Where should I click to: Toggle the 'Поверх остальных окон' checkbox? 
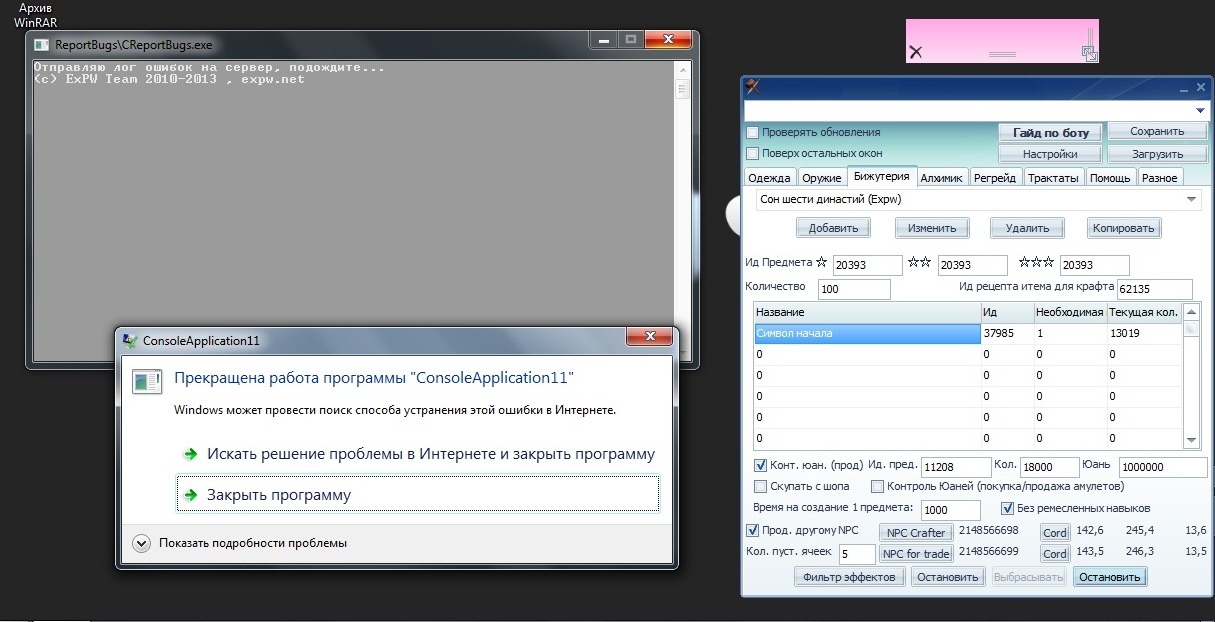pos(753,153)
